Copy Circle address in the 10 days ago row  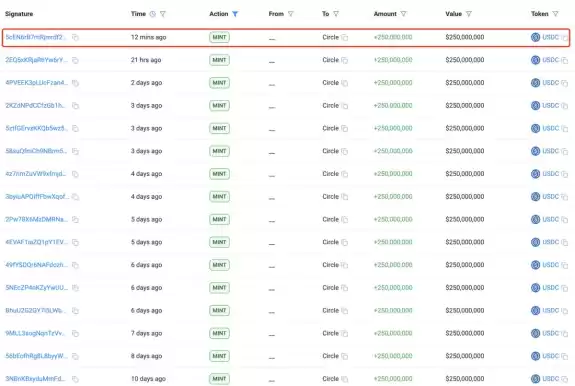(x=344, y=379)
